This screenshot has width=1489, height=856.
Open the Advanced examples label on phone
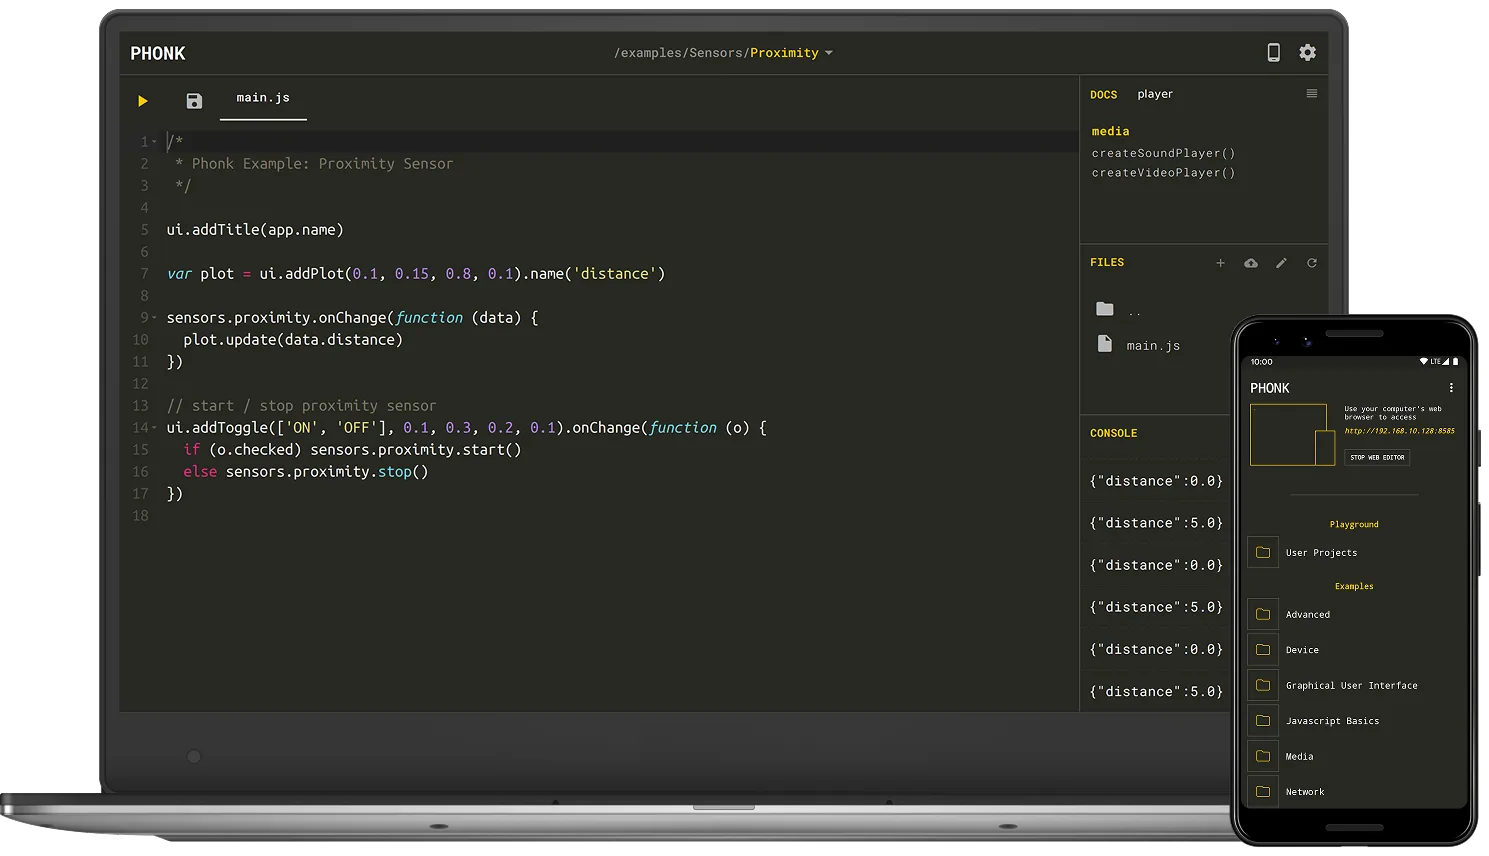coord(1308,615)
